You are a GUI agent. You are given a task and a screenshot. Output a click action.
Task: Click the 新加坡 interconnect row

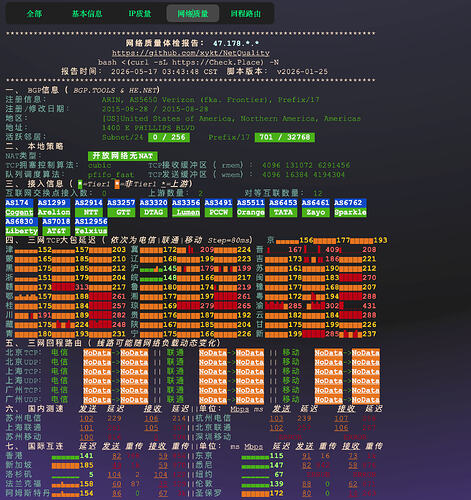click(x=97, y=465)
